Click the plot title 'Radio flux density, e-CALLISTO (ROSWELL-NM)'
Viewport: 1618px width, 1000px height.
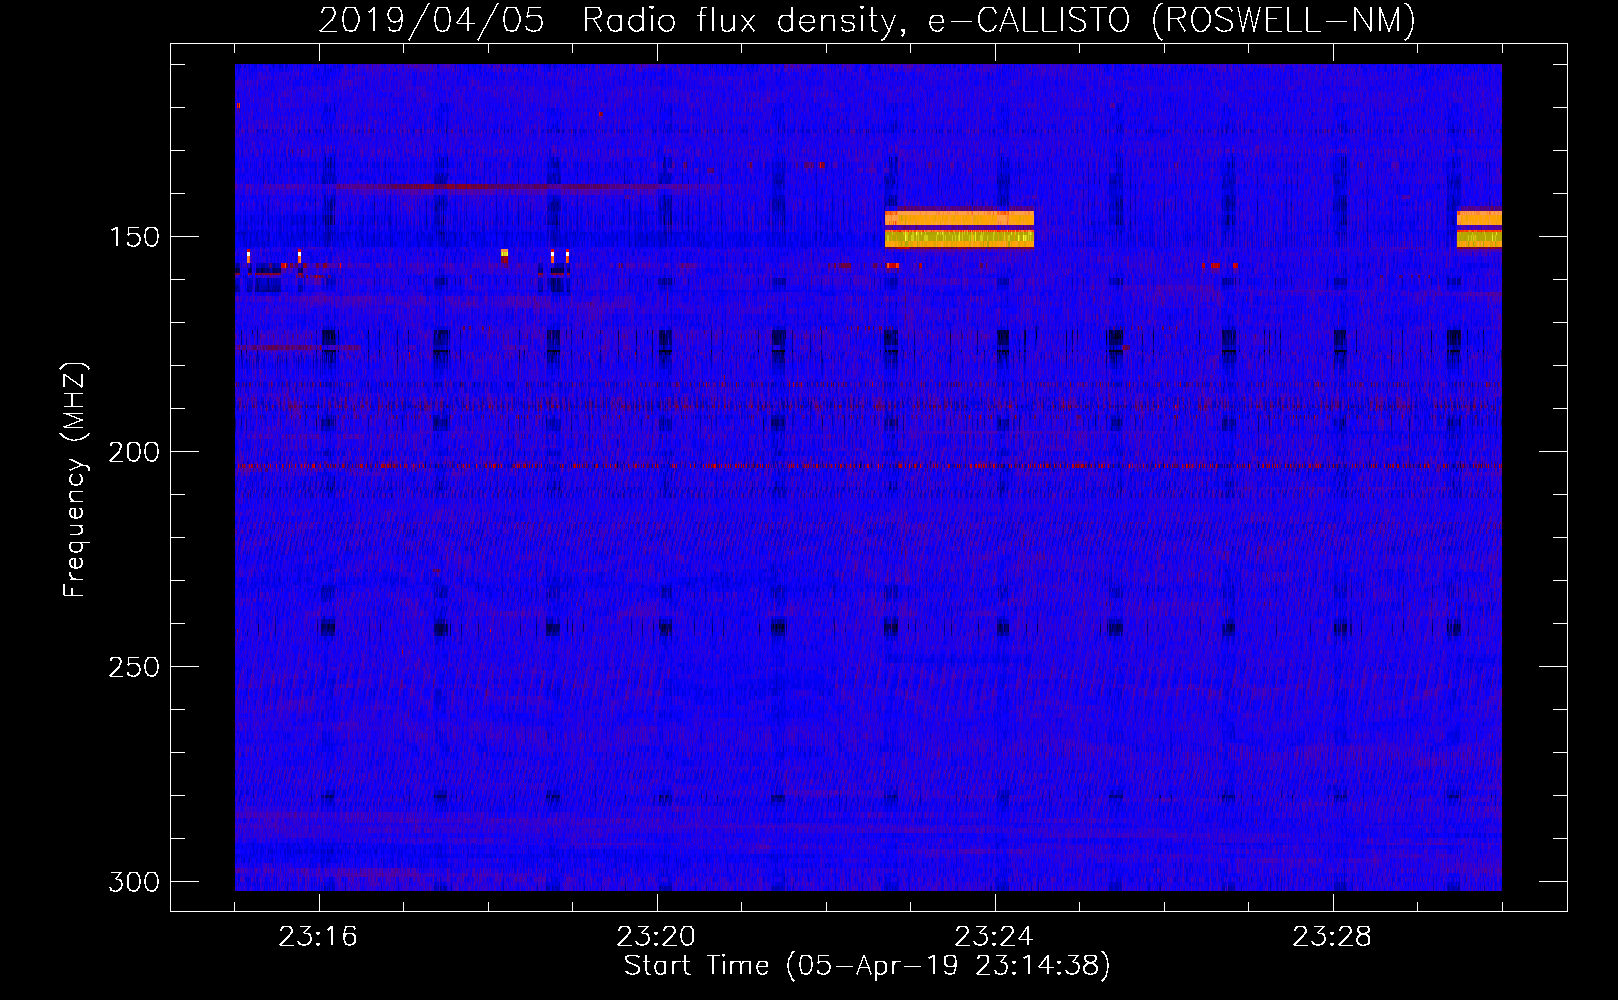pos(999,20)
